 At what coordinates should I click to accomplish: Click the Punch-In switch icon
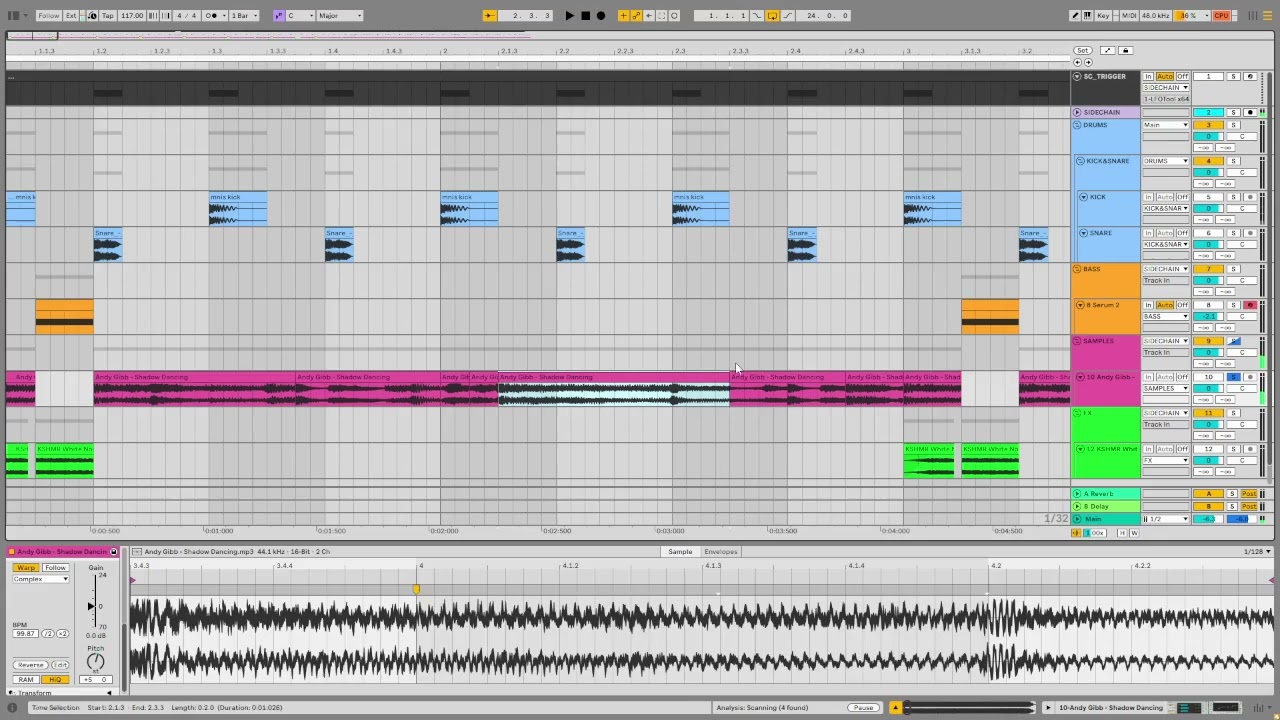tap(757, 15)
